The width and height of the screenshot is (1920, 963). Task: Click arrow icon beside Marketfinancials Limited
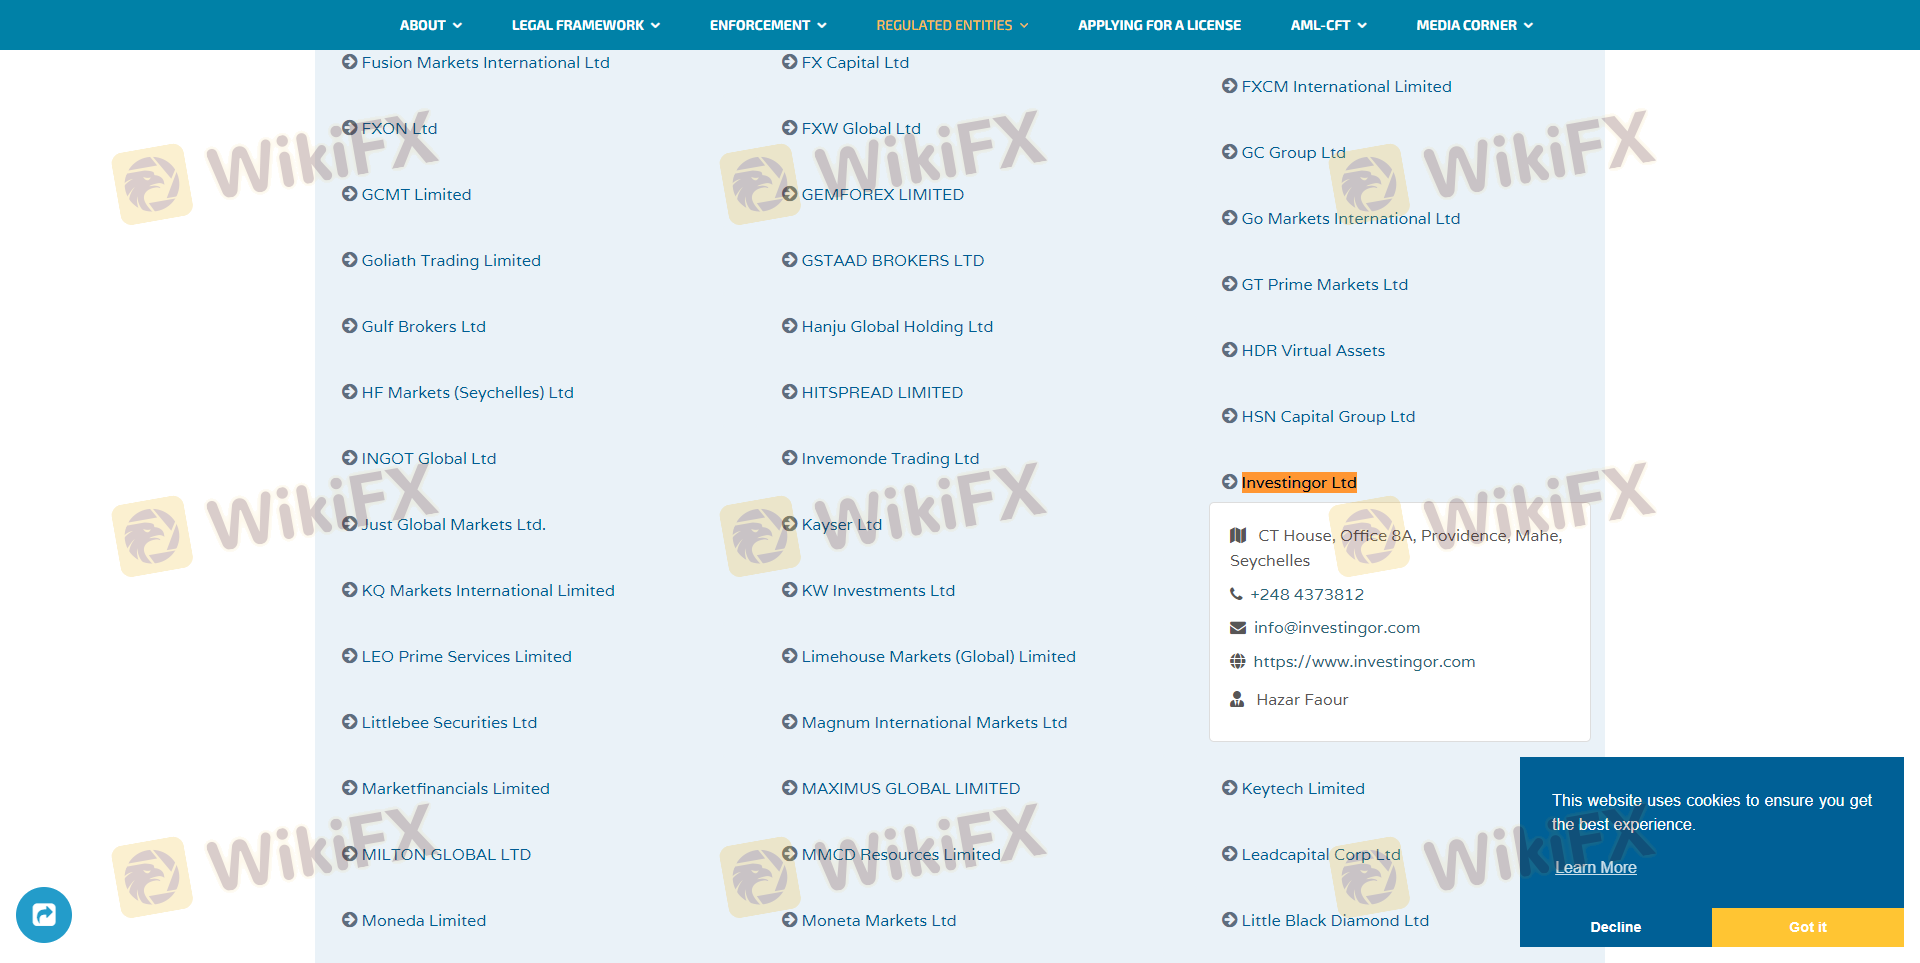pos(350,788)
